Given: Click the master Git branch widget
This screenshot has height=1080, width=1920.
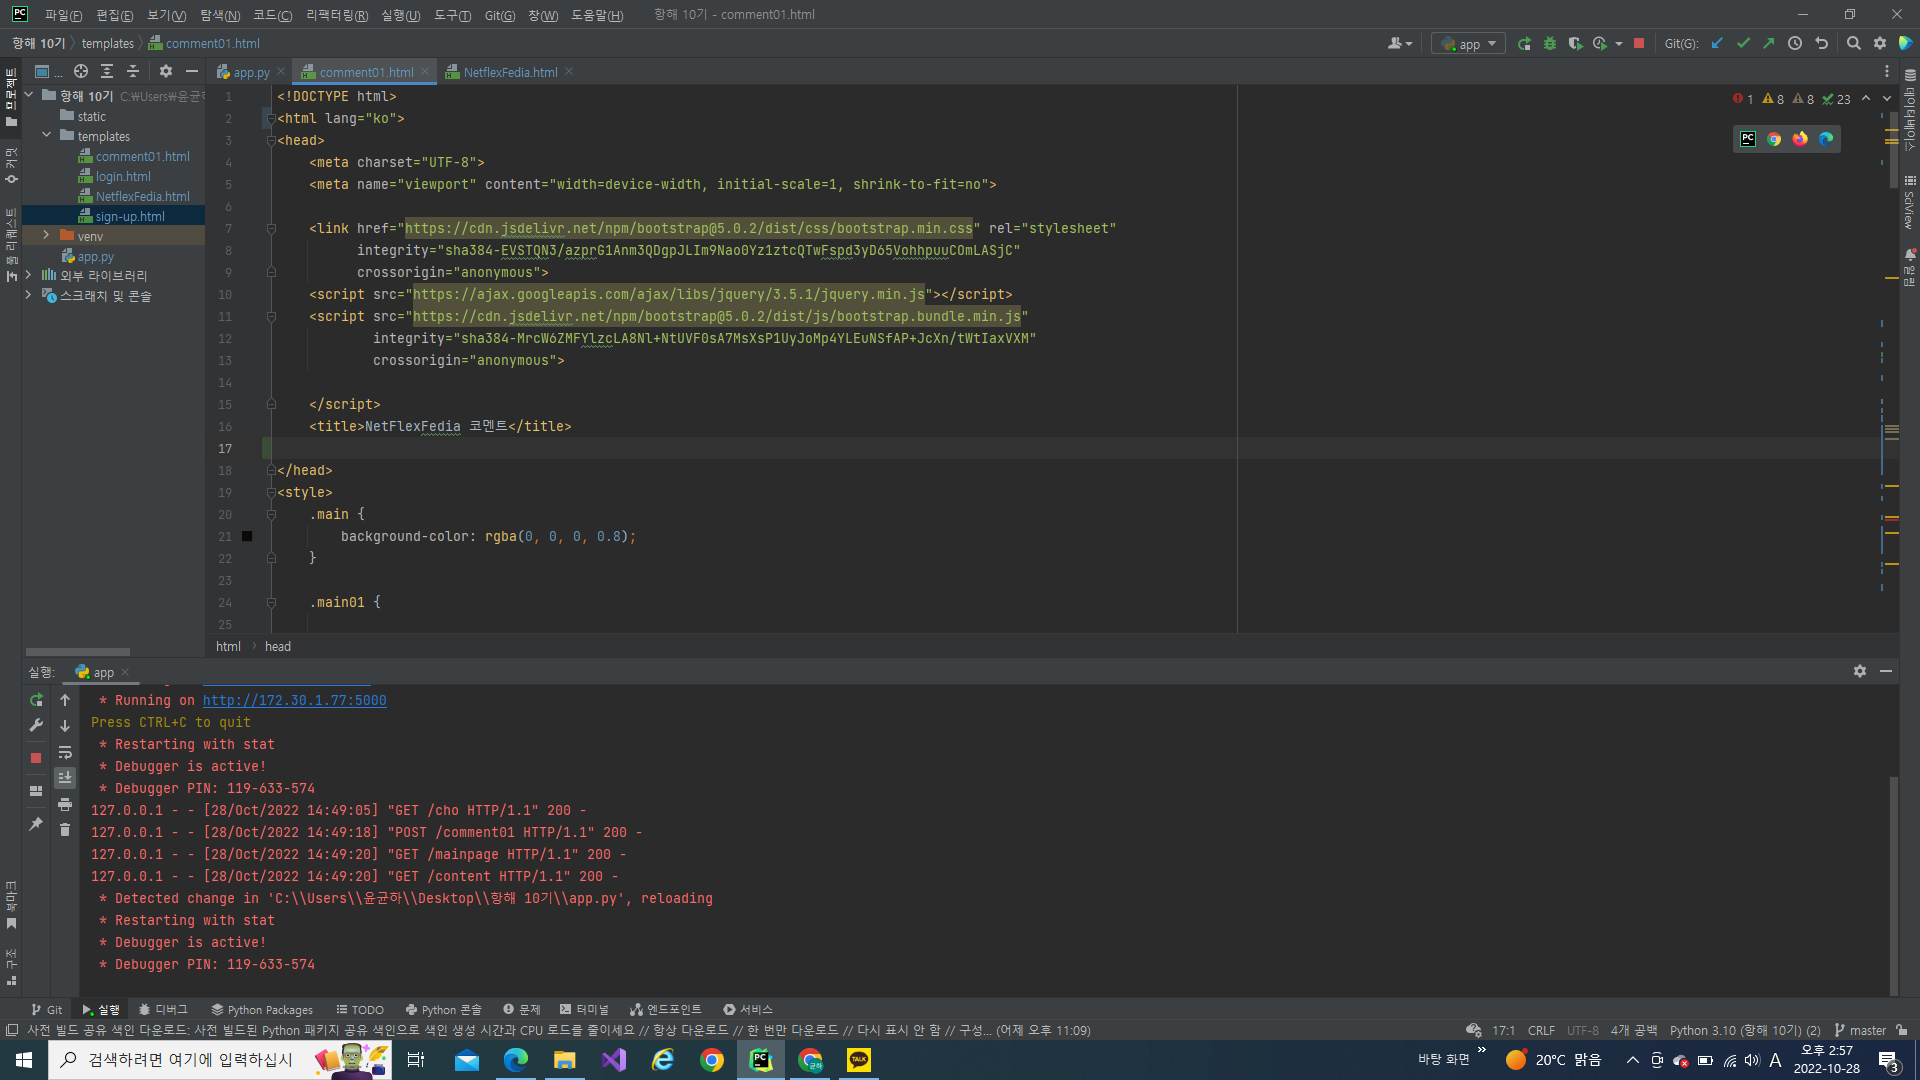Looking at the screenshot, I should (1860, 1030).
